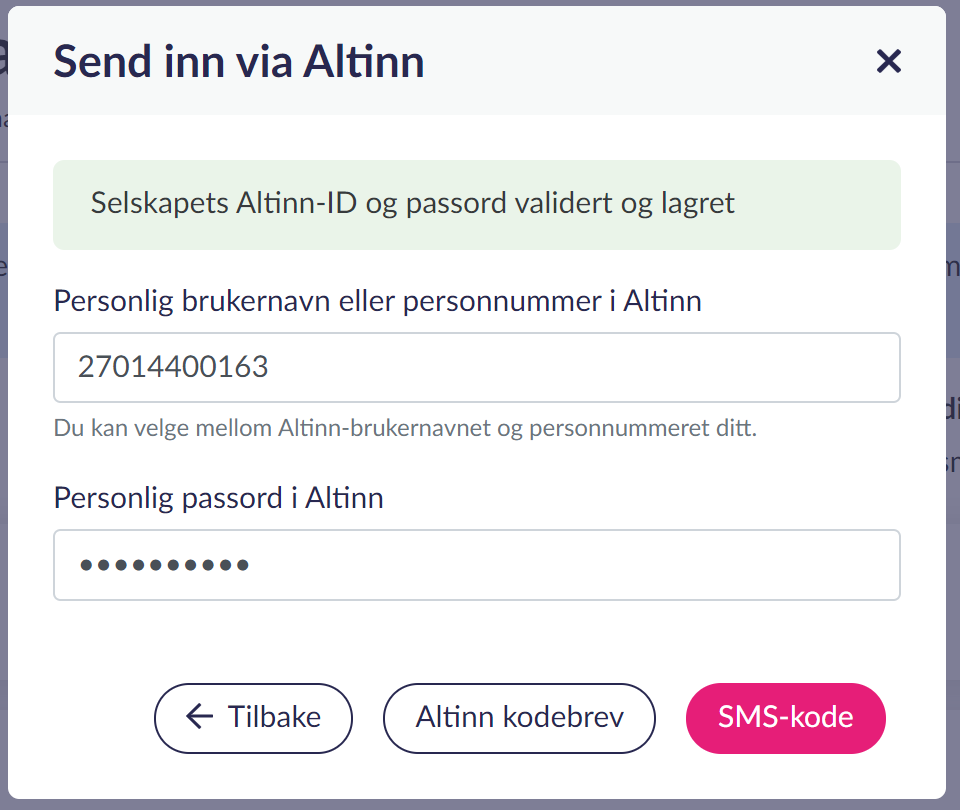The width and height of the screenshot is (960, 810).
Task: Click the dimmed backdrop left of the dialog
Action: point(4,500)
